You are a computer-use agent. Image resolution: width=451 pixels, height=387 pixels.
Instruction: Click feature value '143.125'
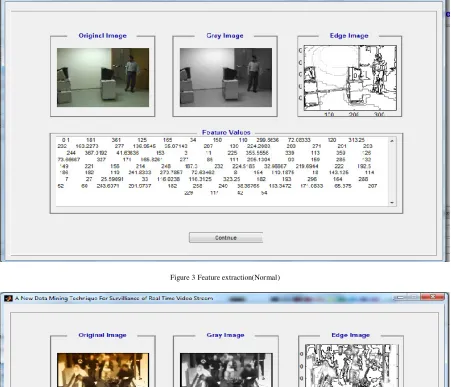click(339, 172)
